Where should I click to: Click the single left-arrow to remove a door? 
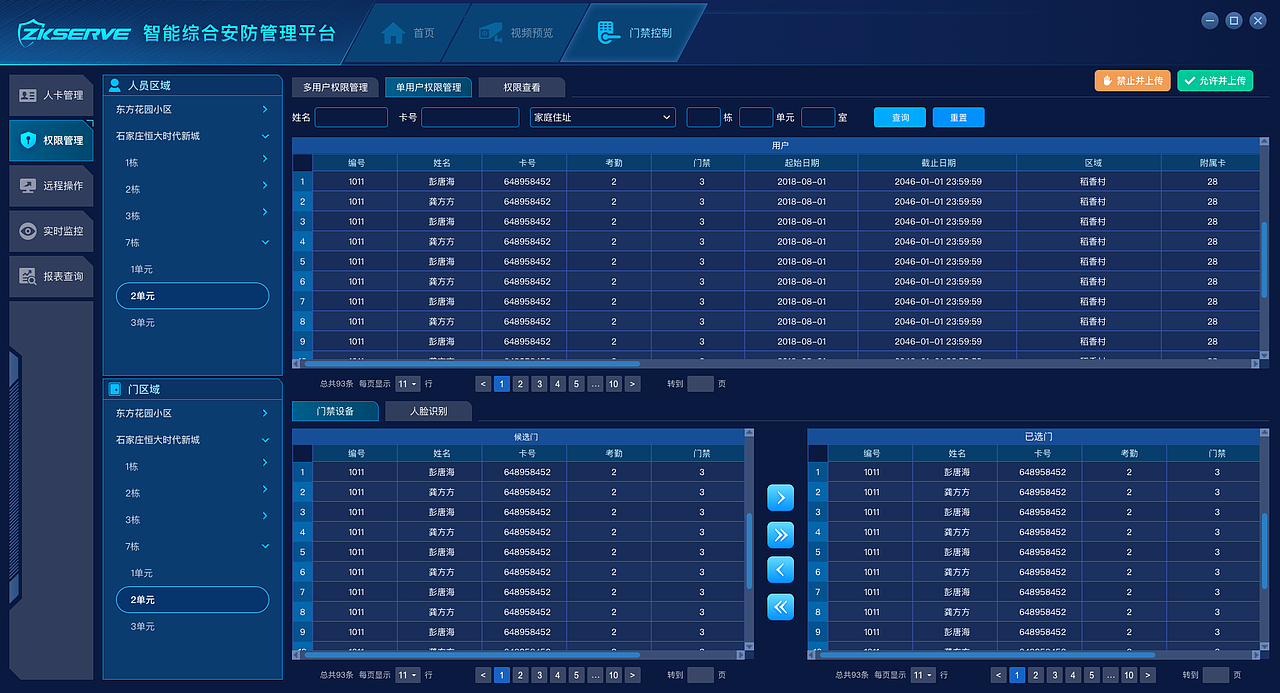click(780, 570)
